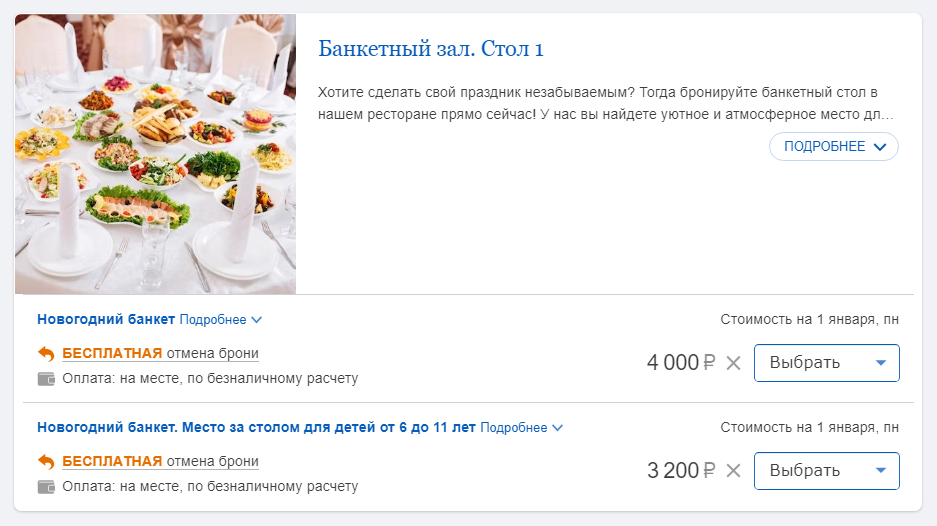This screenshot has height=526, width=937.
Task: Open the "Новогодний банкет" rate title
Action: click(106, 319)
